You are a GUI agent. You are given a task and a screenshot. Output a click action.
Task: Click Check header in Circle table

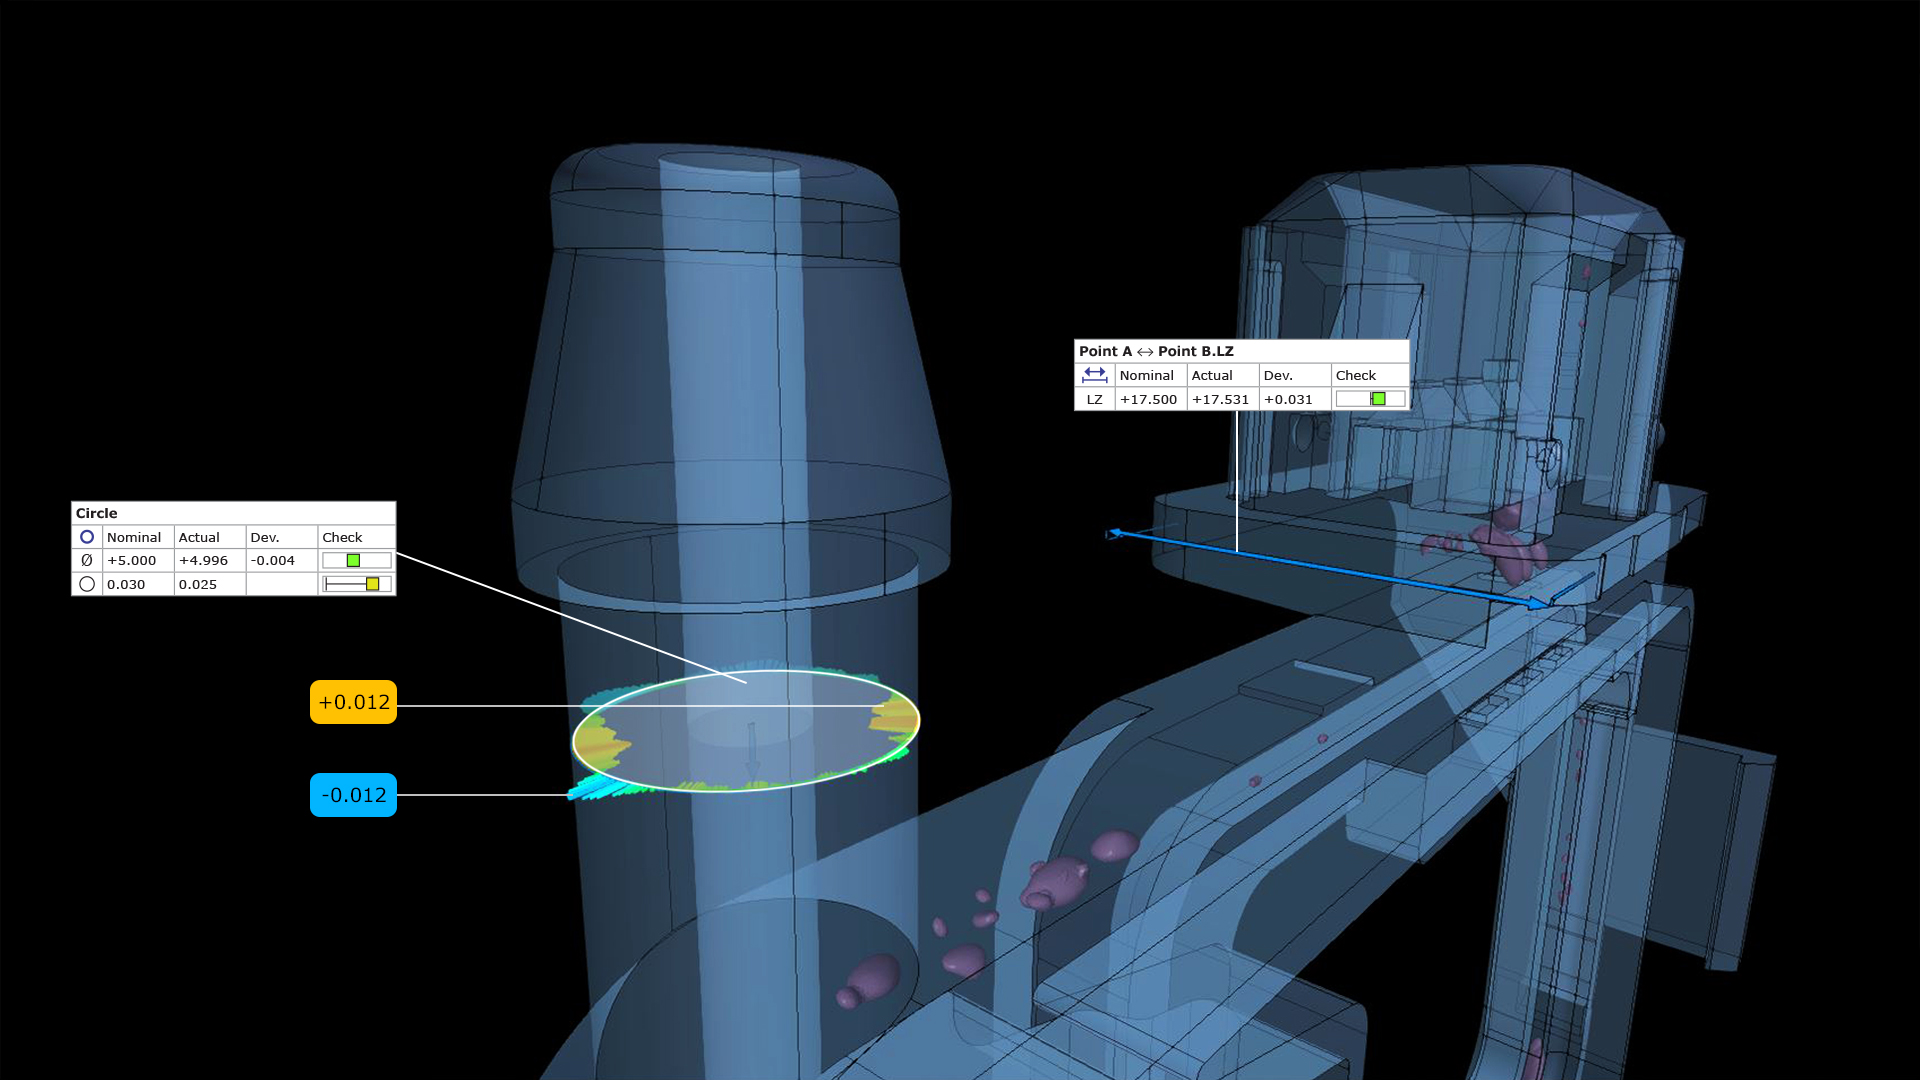[342, 537]
